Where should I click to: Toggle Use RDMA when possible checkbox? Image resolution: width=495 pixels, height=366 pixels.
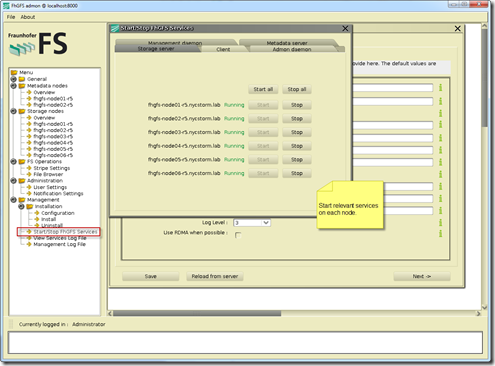[238, 235]
